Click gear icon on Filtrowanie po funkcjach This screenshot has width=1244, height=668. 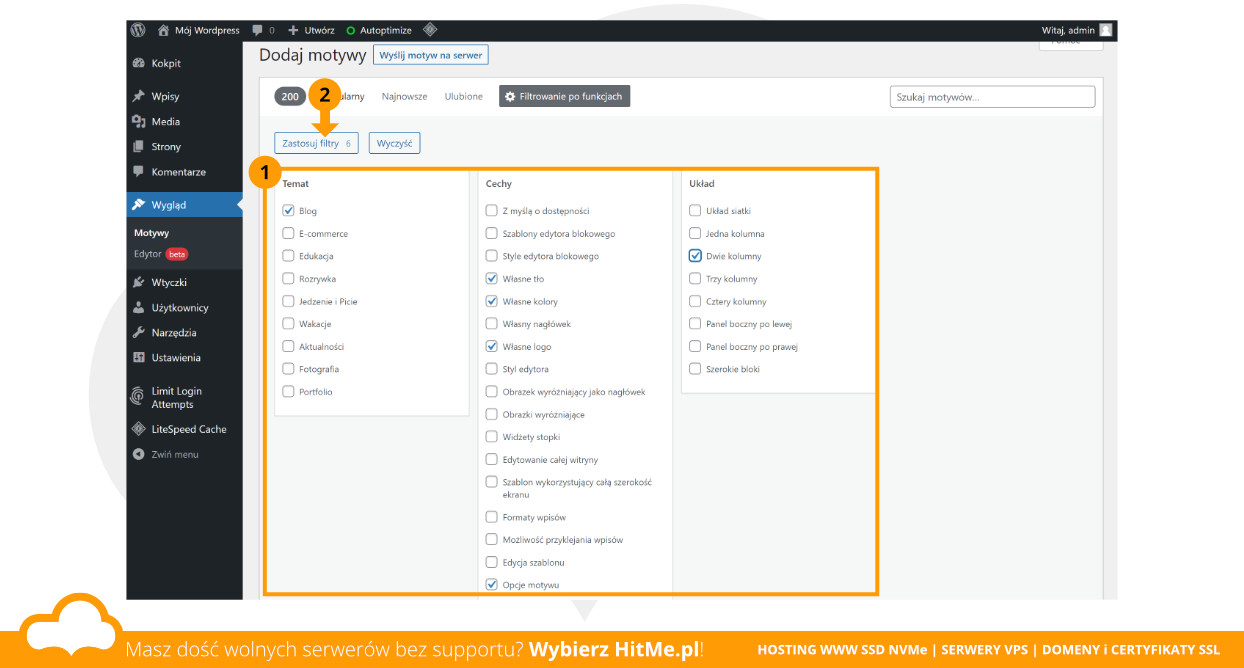tap(510, 97)
